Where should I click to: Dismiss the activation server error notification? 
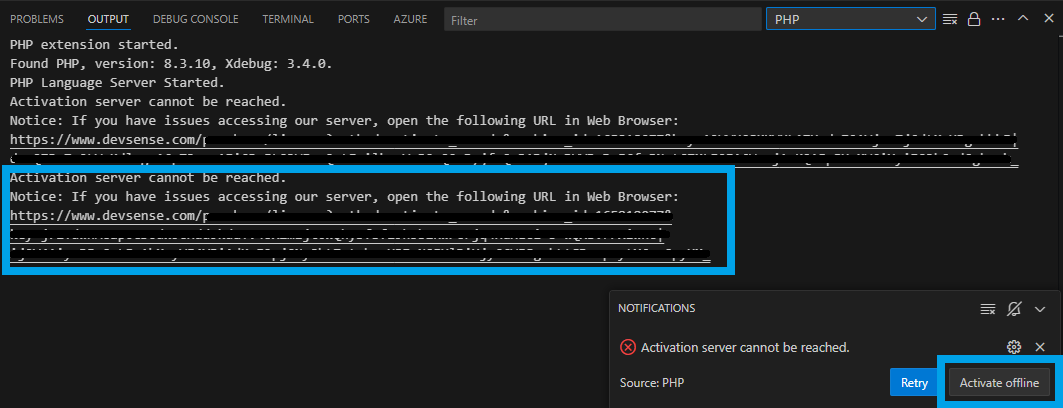tap(1040, 347)
